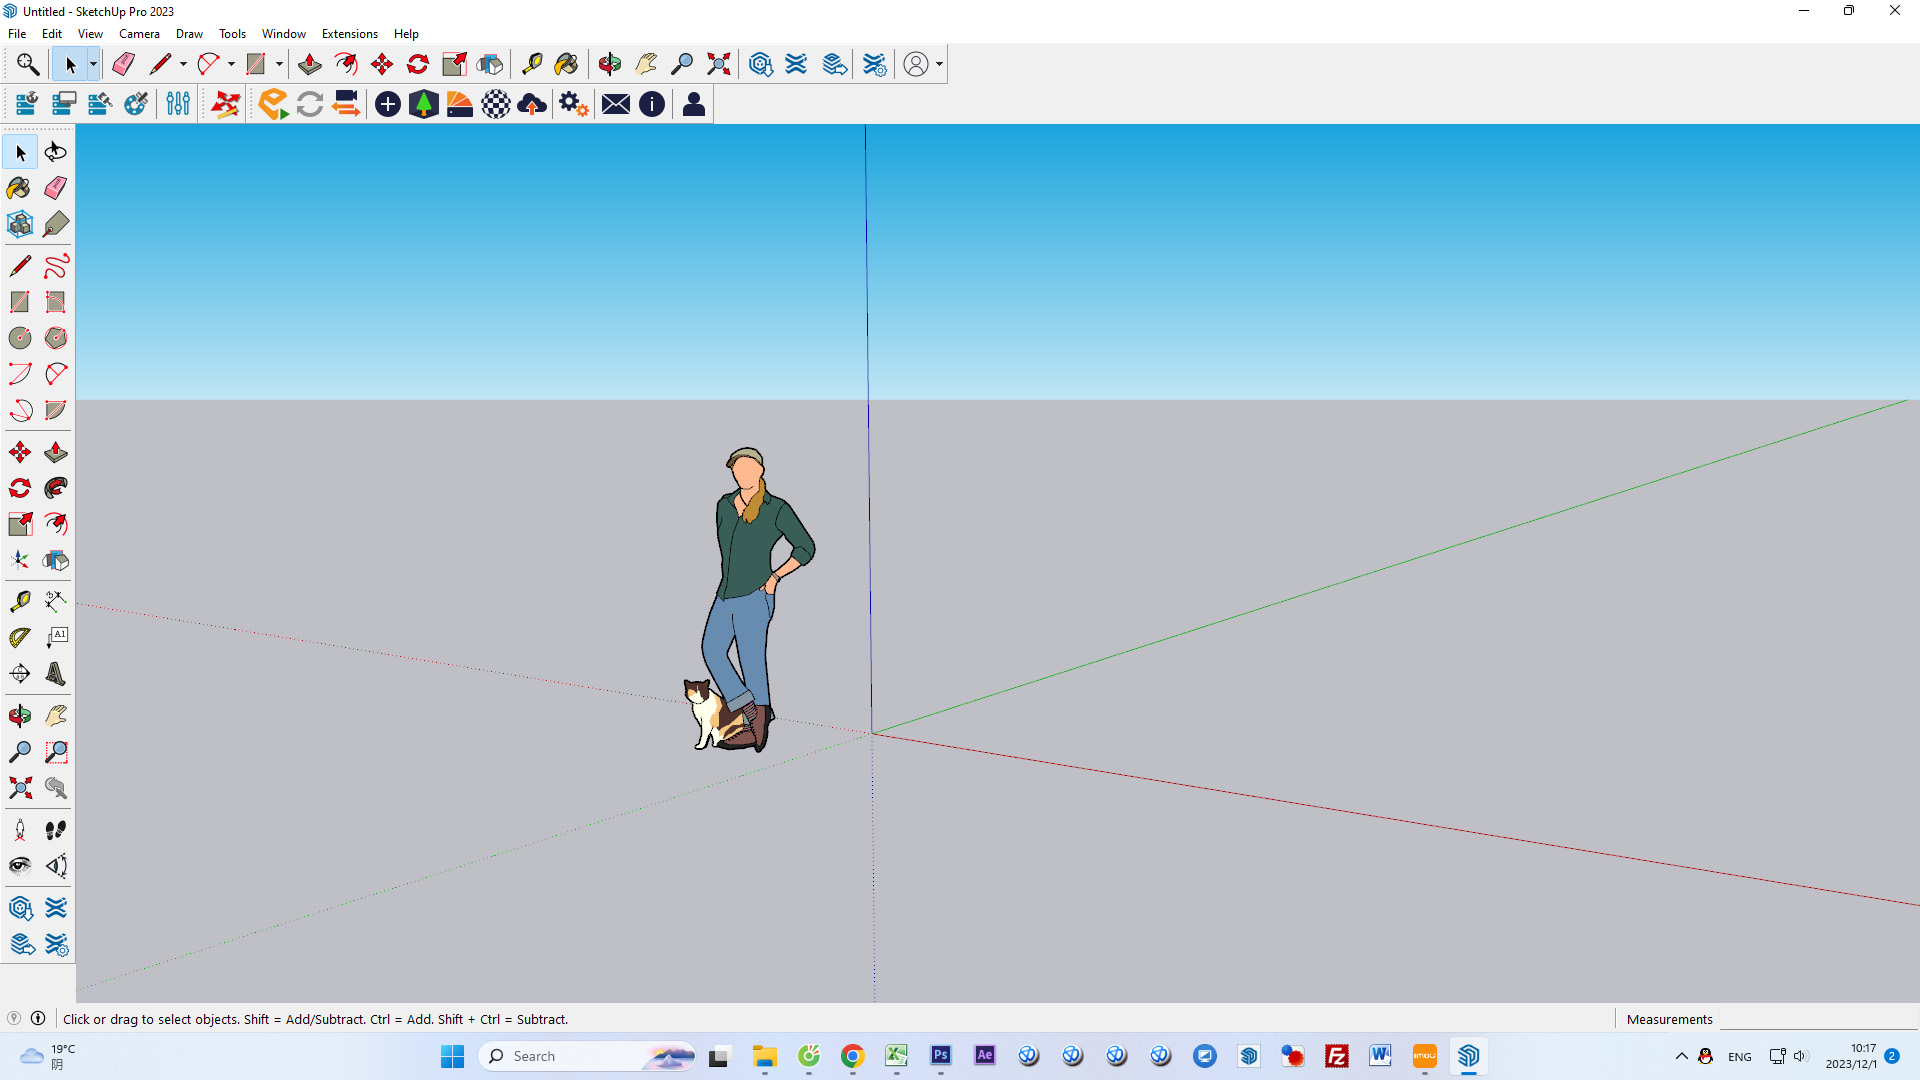Viewport: 1920px width, 1080px height.
Task: Open the File menu
Action: pos(17,33)
